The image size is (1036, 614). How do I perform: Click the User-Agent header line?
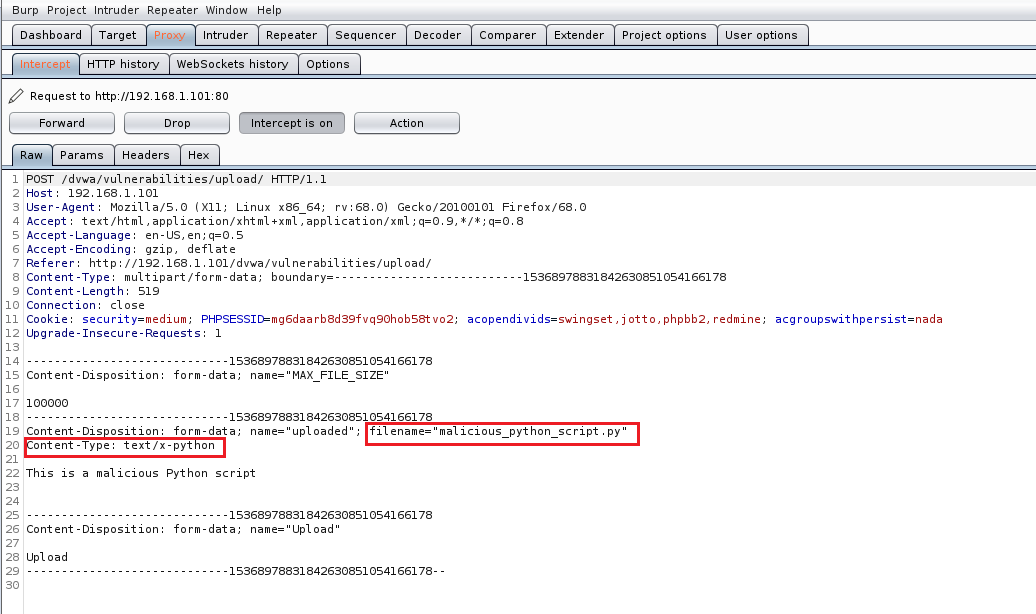coord(306,207)
